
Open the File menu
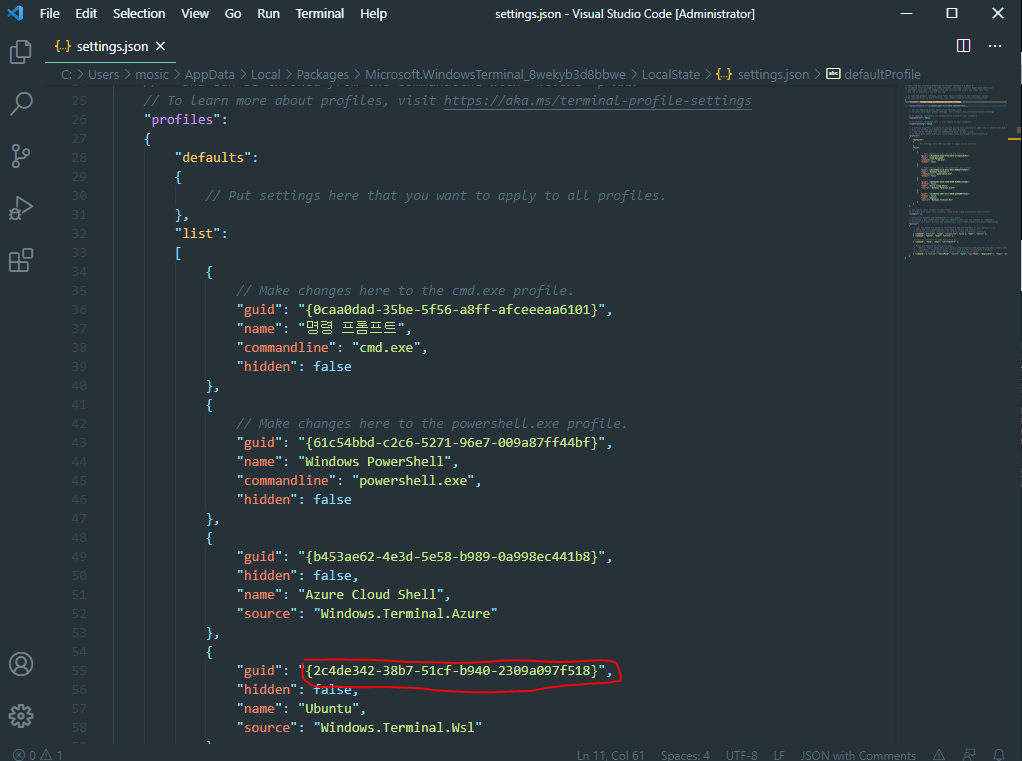(50, 14)
